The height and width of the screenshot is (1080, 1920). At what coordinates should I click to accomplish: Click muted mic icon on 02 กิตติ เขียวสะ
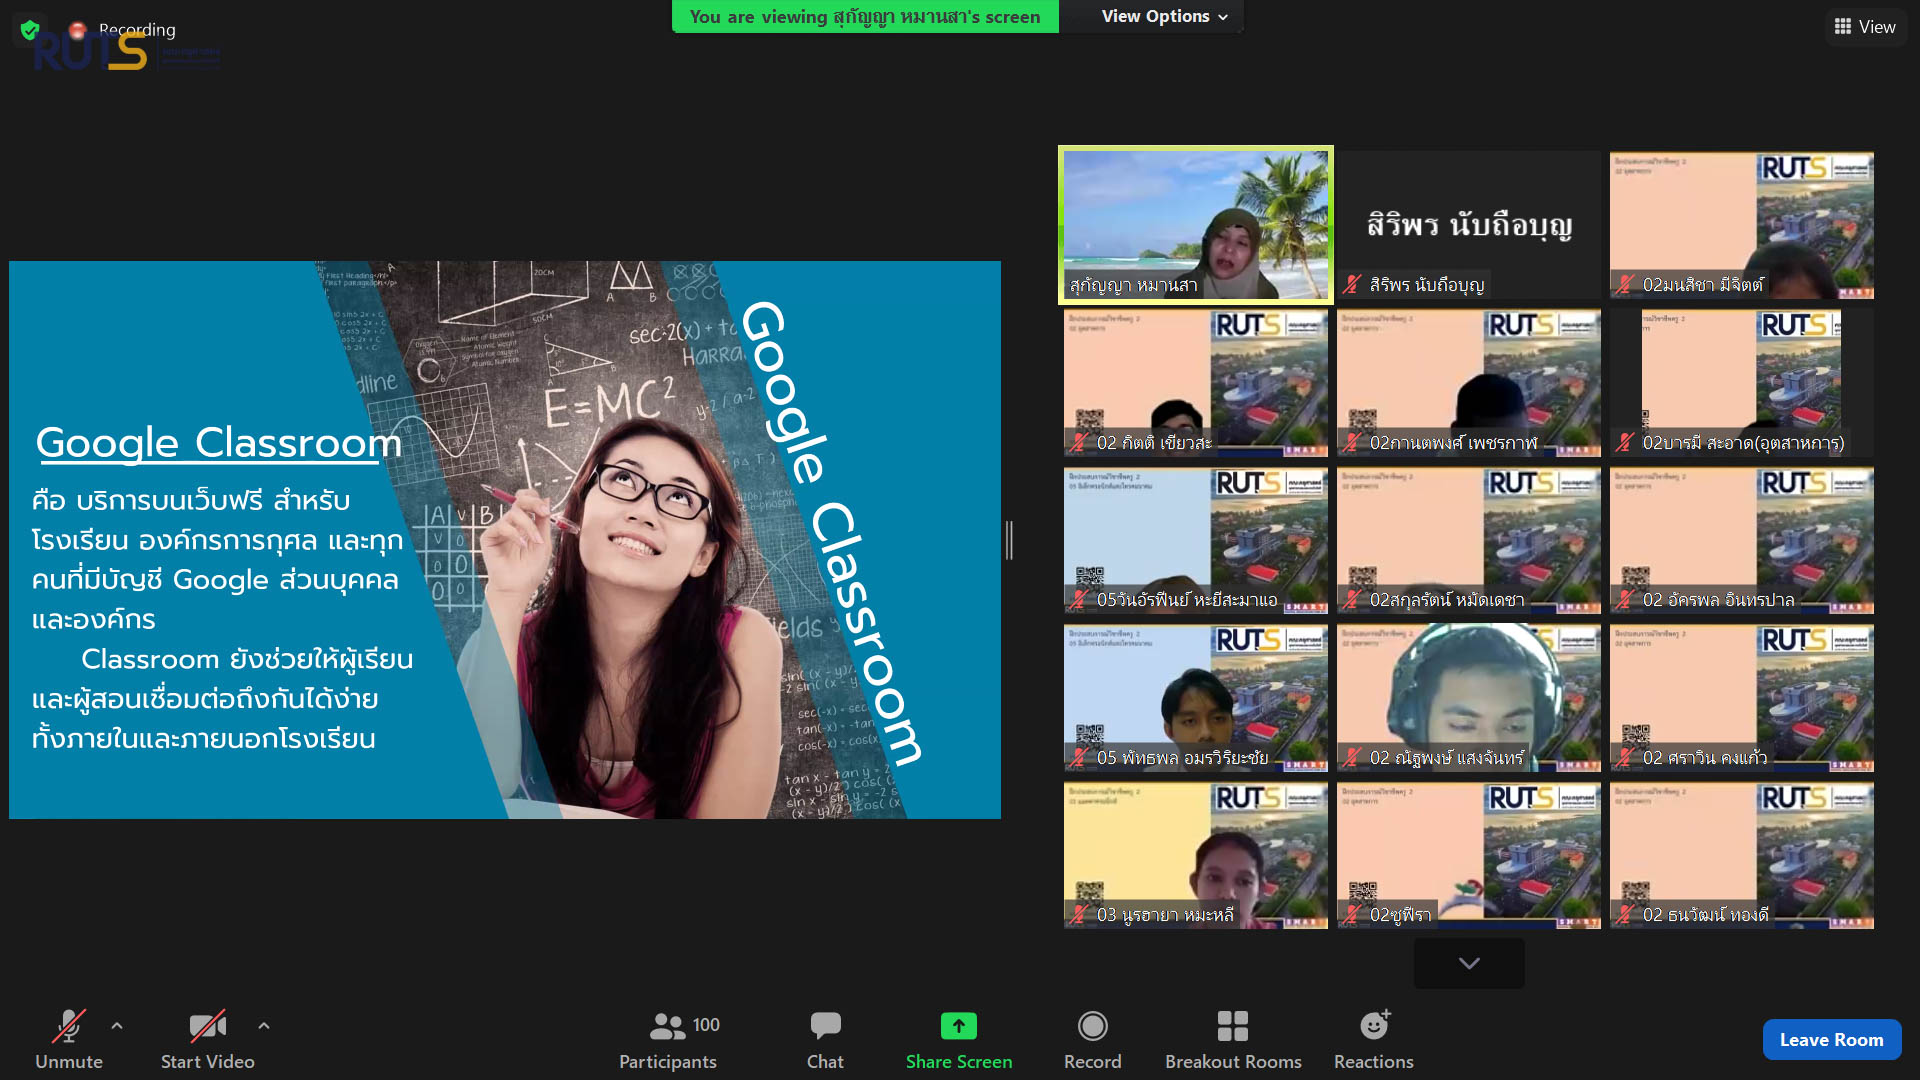(1079, 443)
